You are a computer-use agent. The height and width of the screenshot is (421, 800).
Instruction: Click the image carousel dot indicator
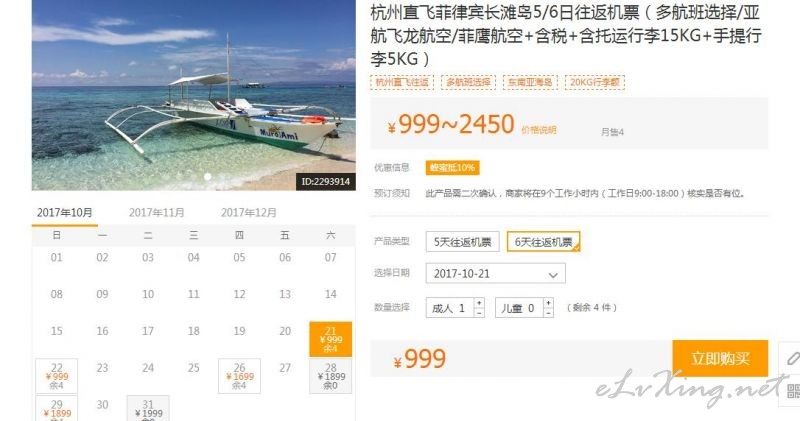coord(208,177)
